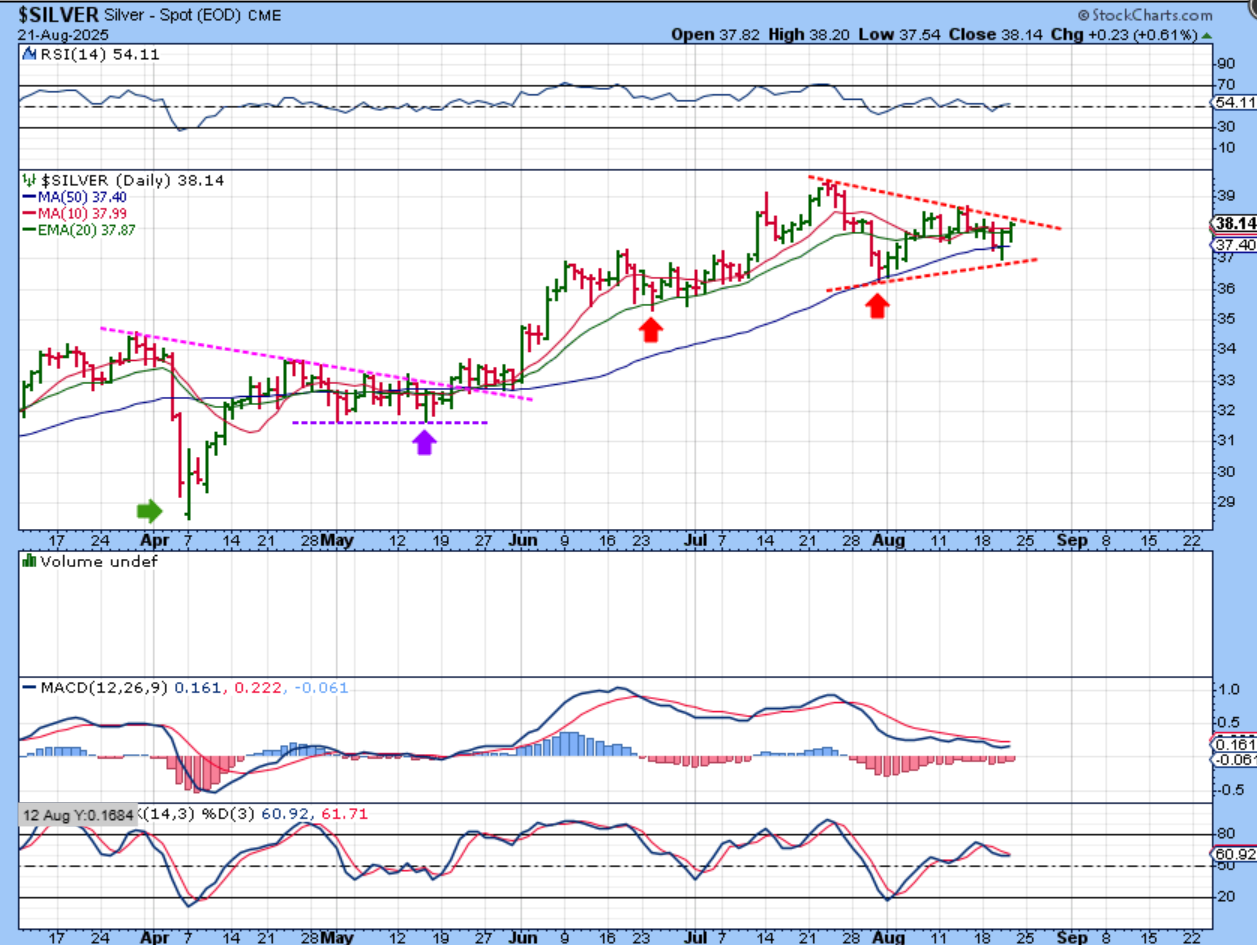
Task: Click the MACD legend line marker
Action: tap(29, 688)
